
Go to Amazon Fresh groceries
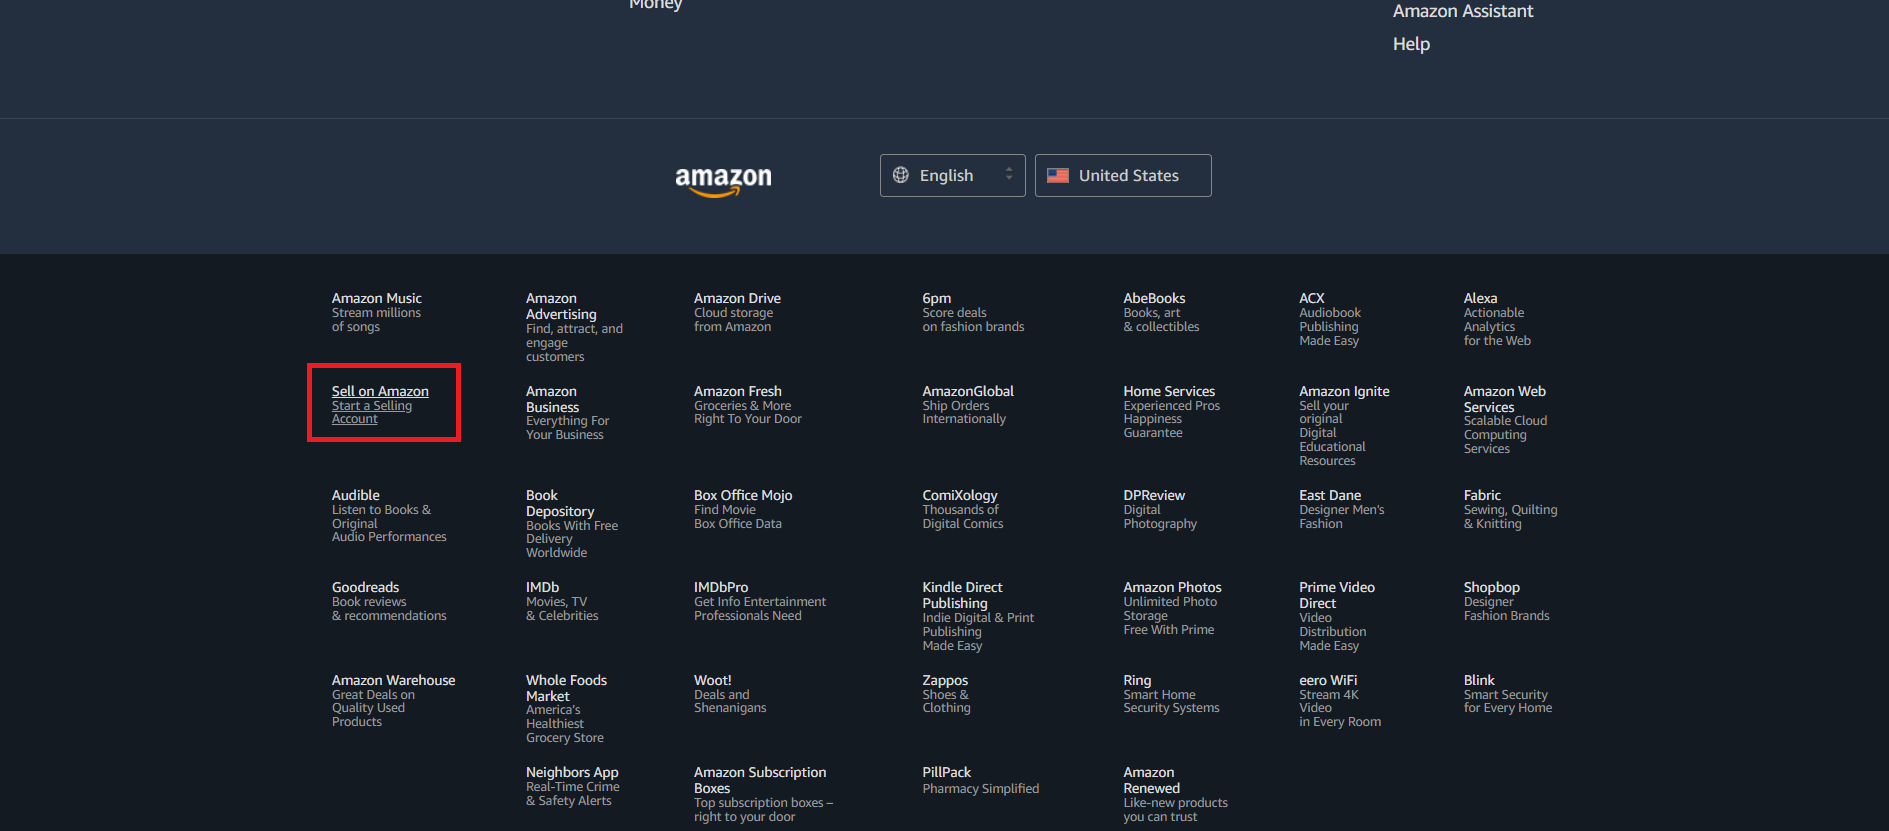(x=748, y=405)
